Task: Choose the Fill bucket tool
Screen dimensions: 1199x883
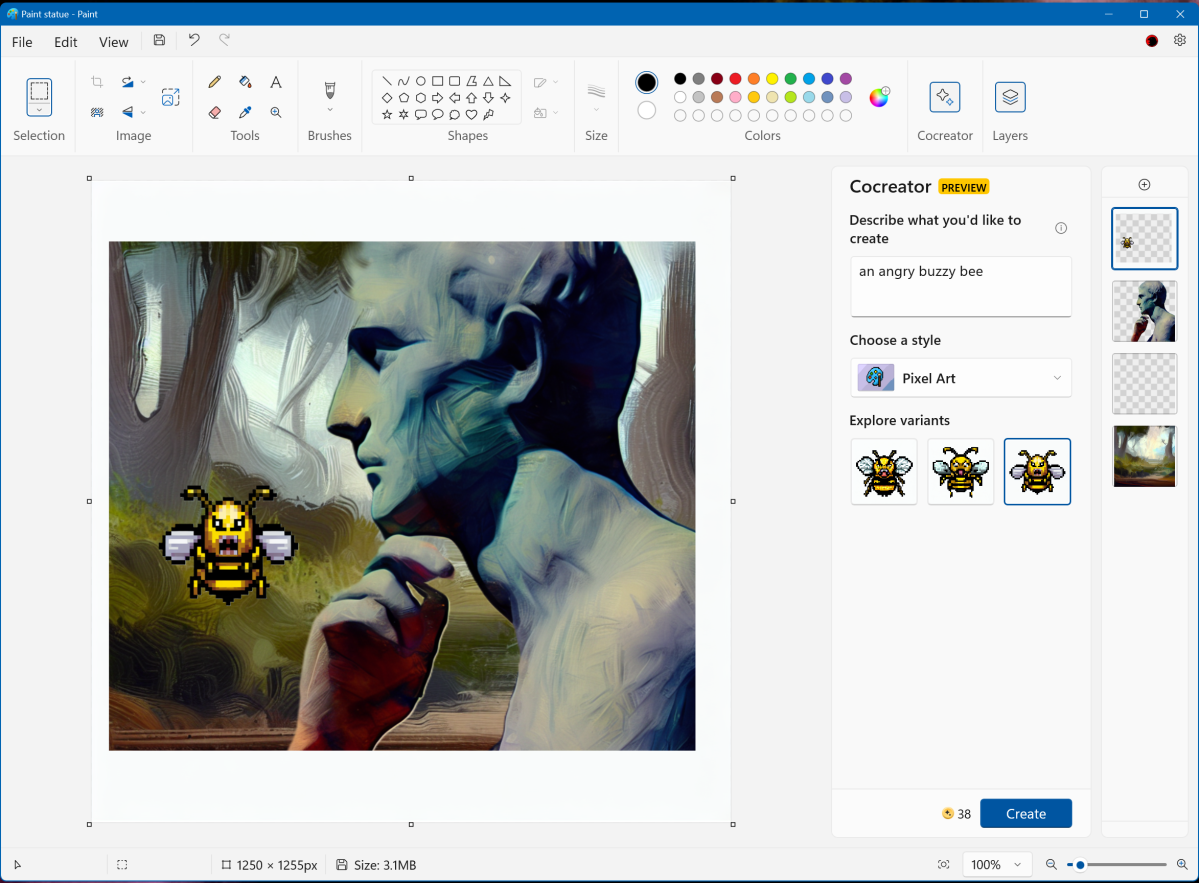Action: (x=245, y=82)
